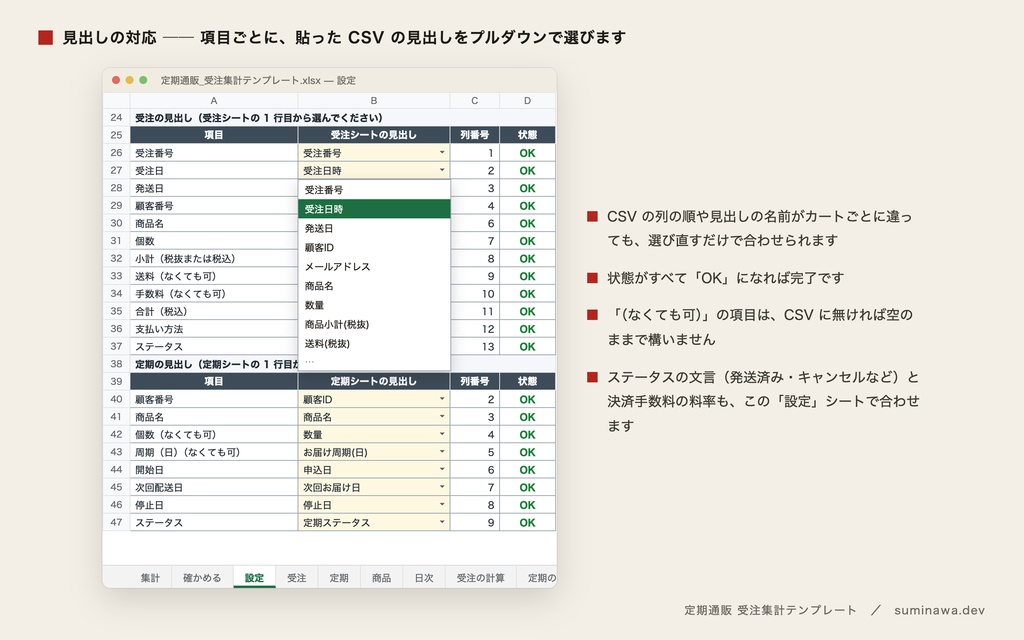Screen dimensions: 1024x640
Task: Switch to the 集計 sheet tab
Action: click(150, 578)
